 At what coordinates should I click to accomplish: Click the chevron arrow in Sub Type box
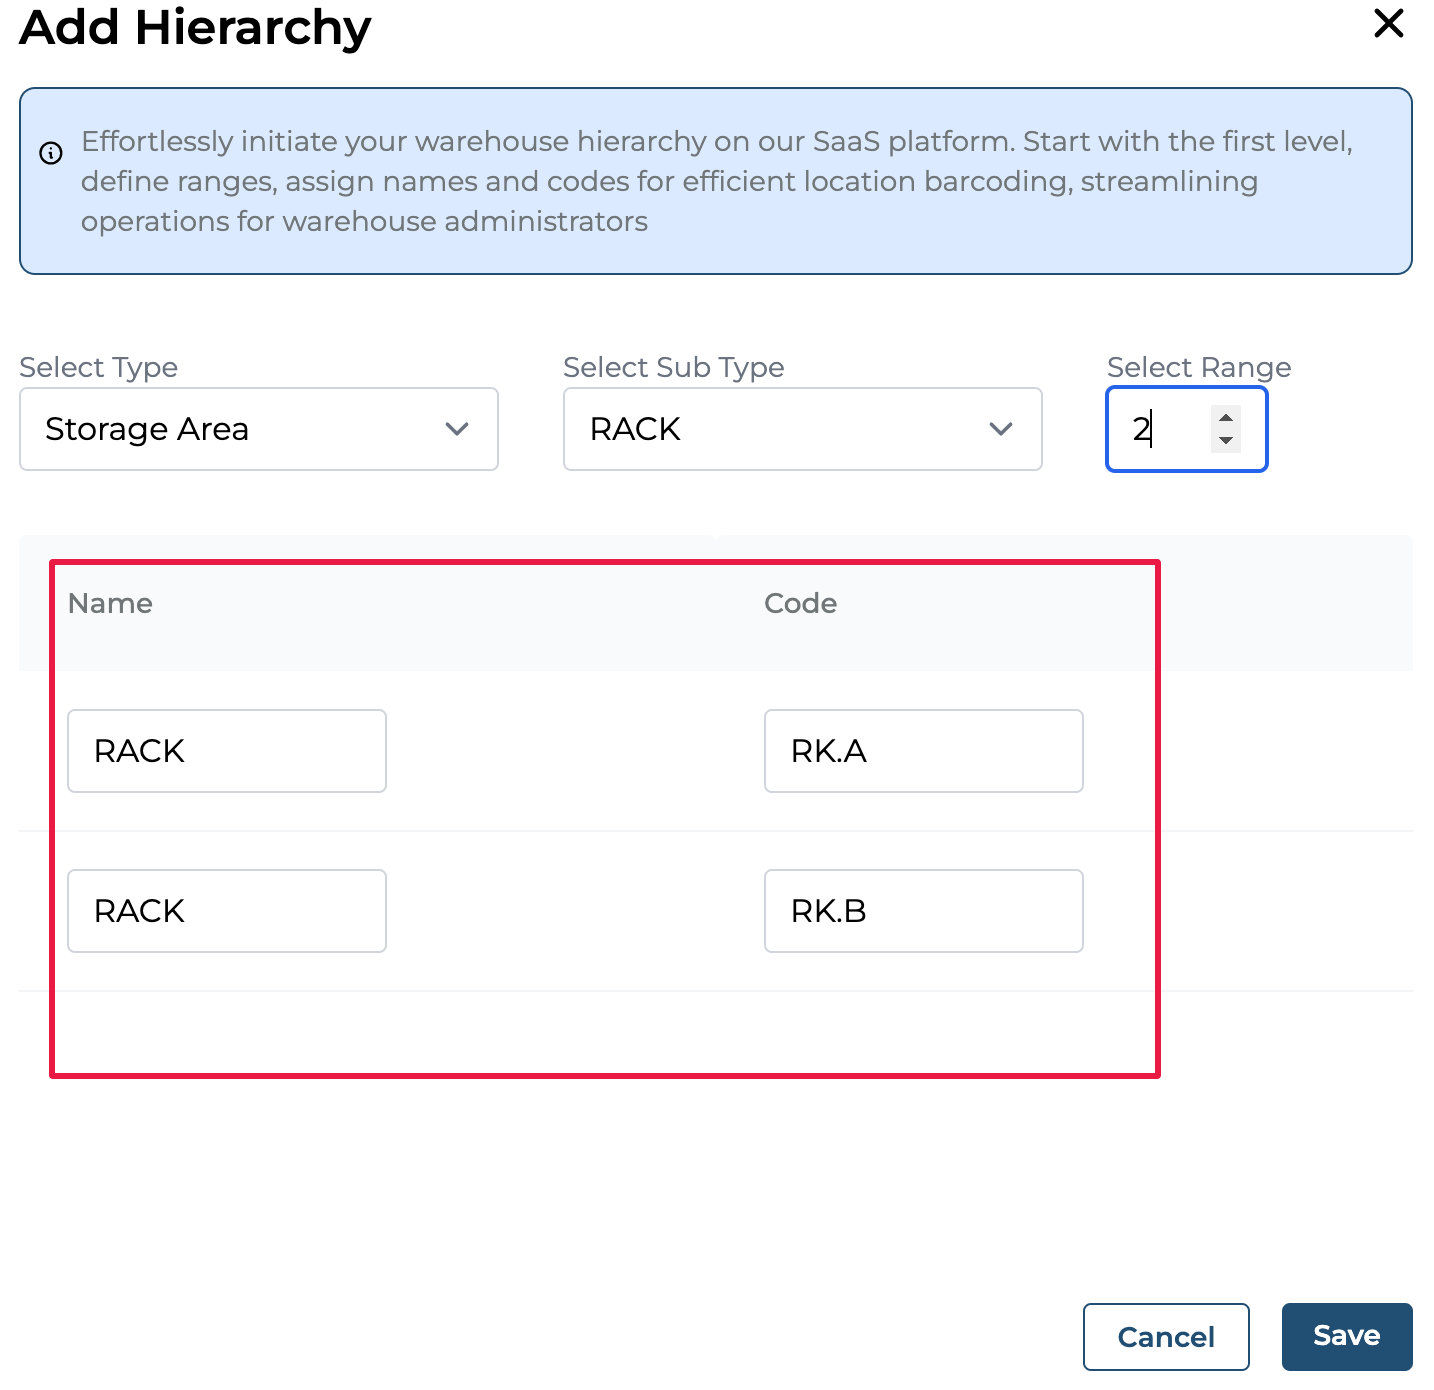1000,429
